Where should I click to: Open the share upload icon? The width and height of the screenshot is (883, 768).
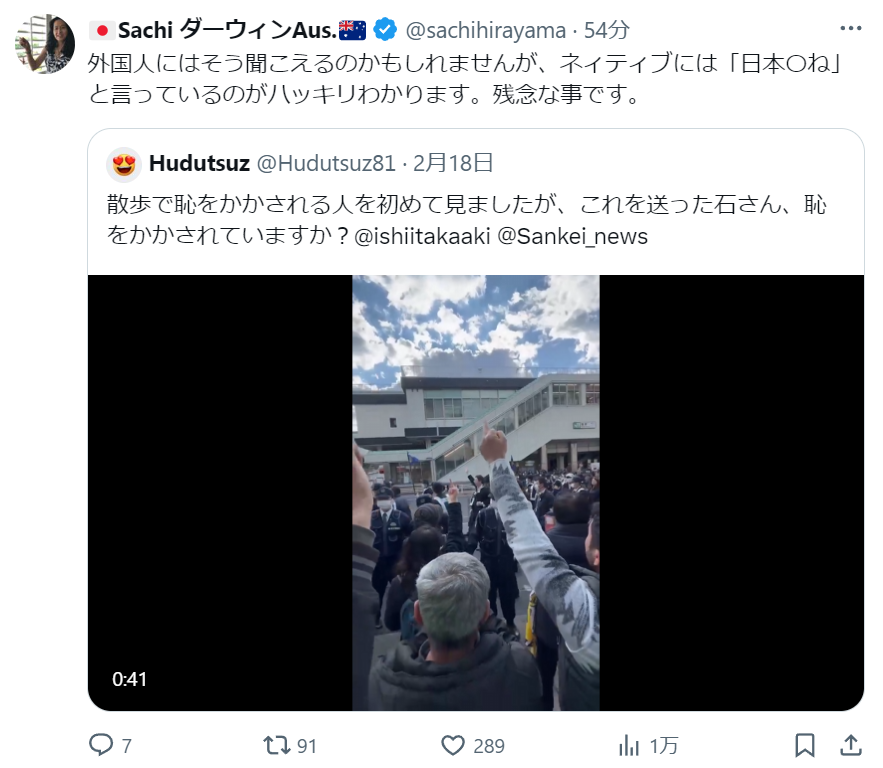pos(851,745)
